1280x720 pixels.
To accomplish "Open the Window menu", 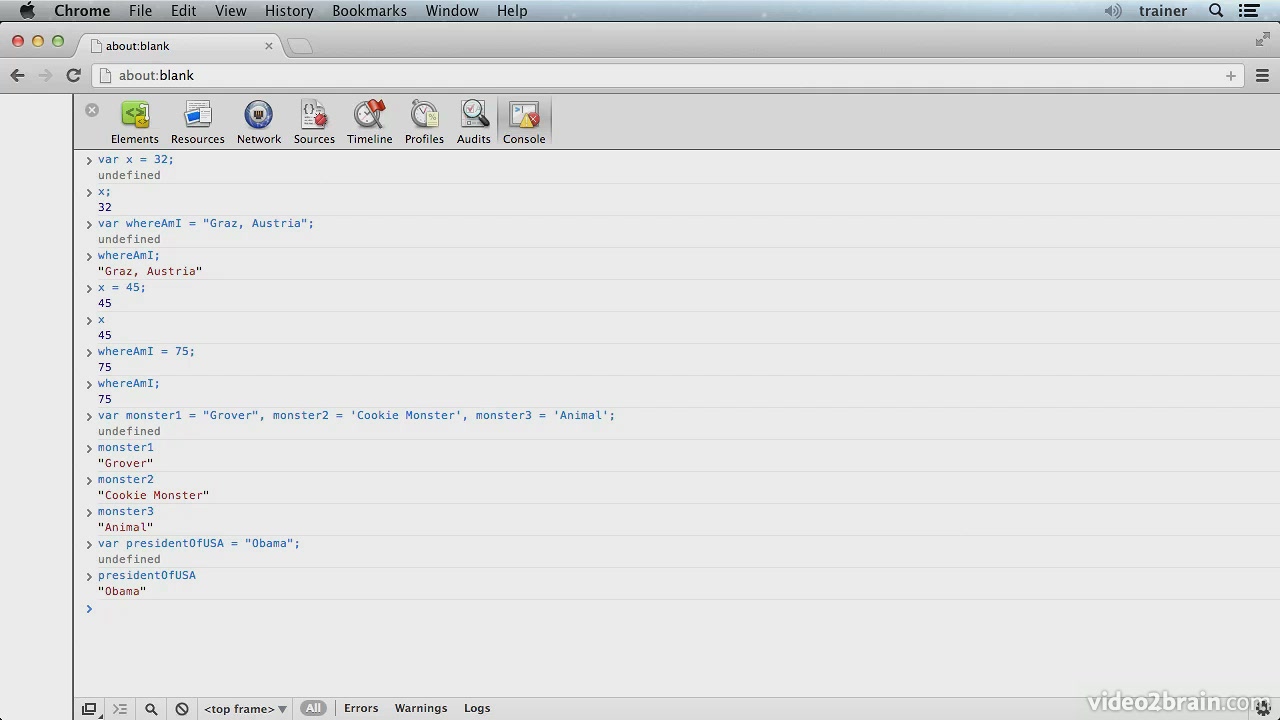I will pos(452,11).
